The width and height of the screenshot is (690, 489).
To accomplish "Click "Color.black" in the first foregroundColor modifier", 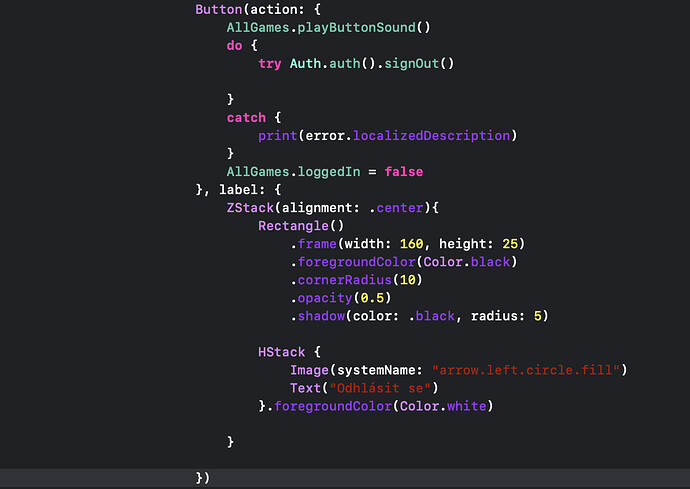I will point(466,262).
